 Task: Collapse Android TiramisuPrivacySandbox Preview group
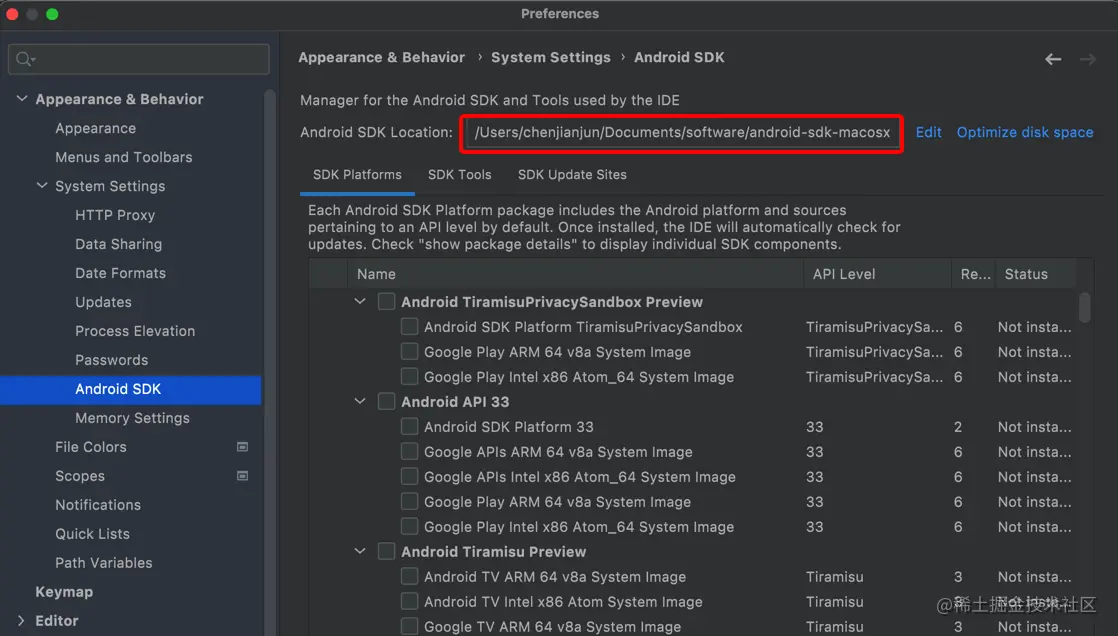click(360, 302)
